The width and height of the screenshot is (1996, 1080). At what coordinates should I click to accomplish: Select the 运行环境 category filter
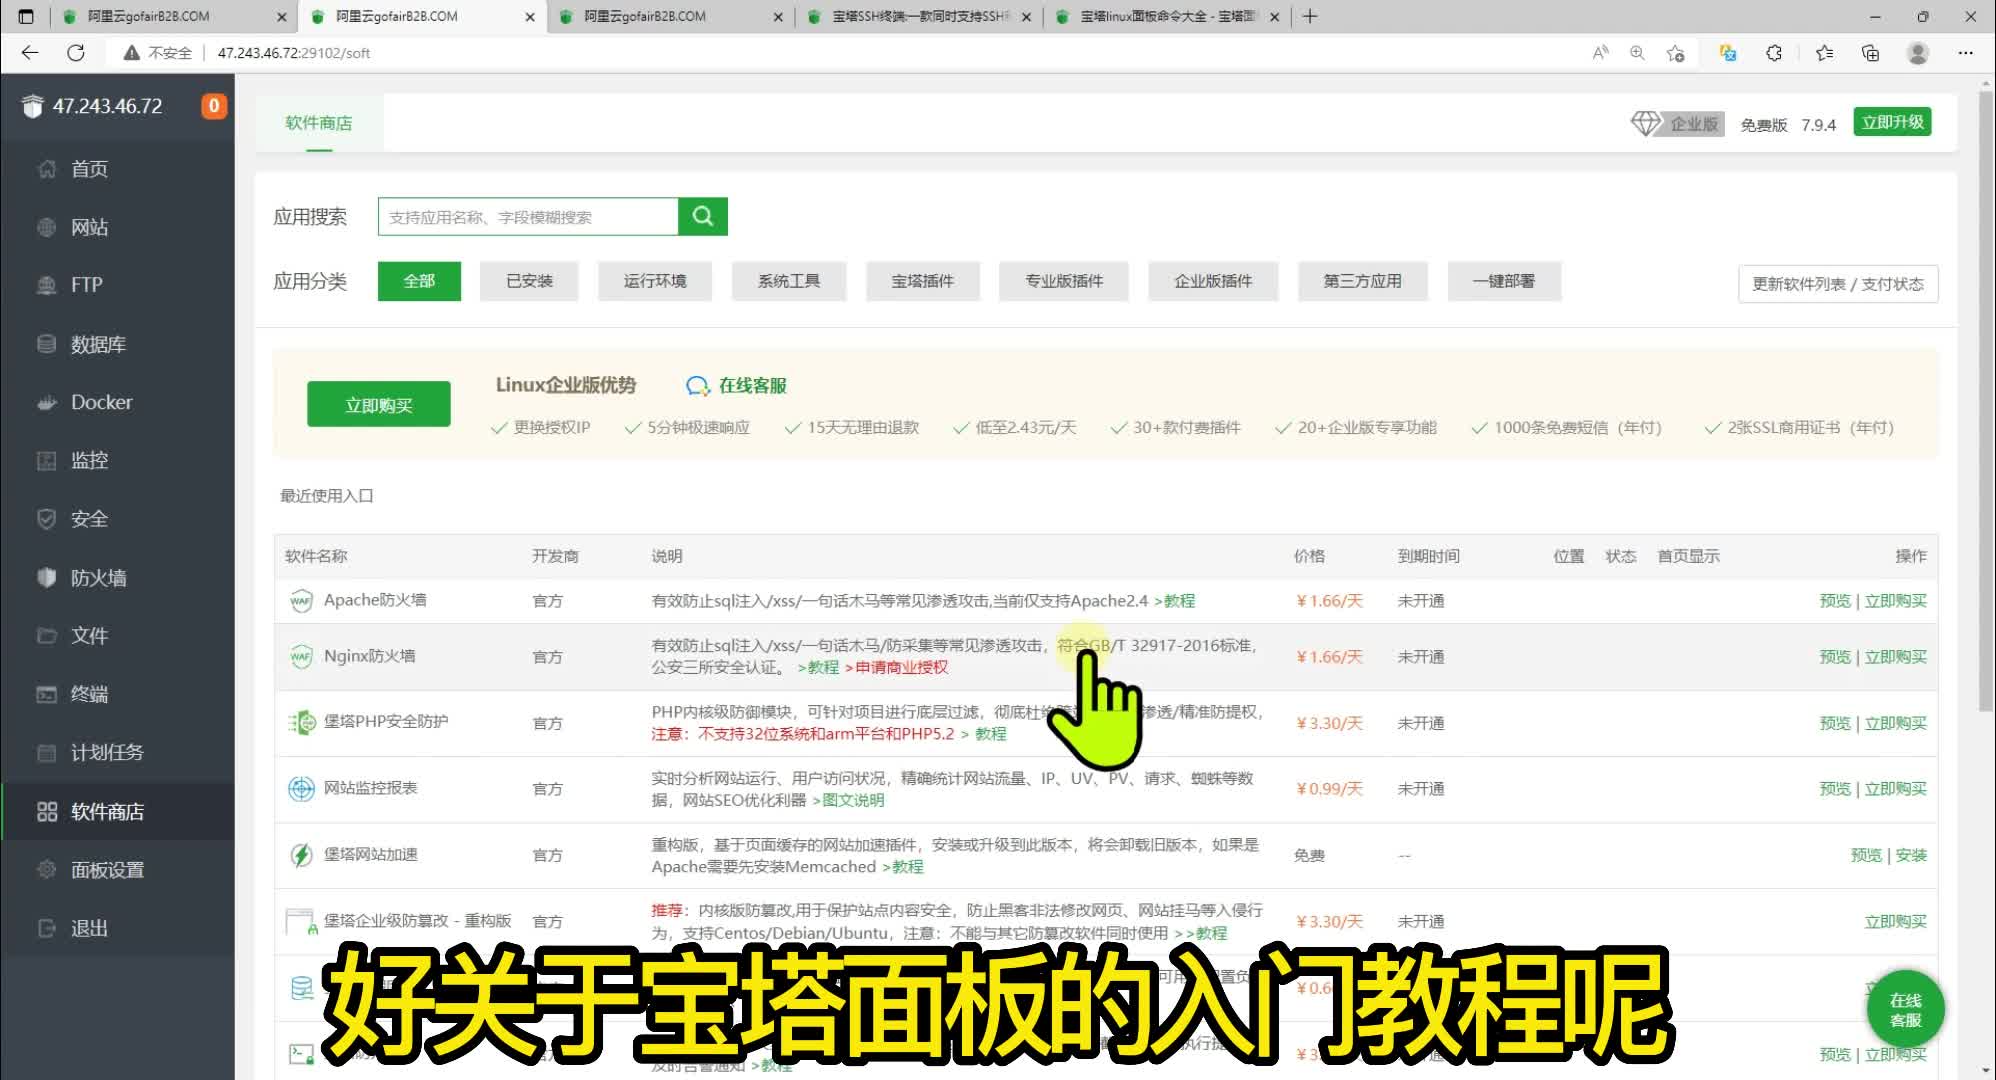[655, 281]
